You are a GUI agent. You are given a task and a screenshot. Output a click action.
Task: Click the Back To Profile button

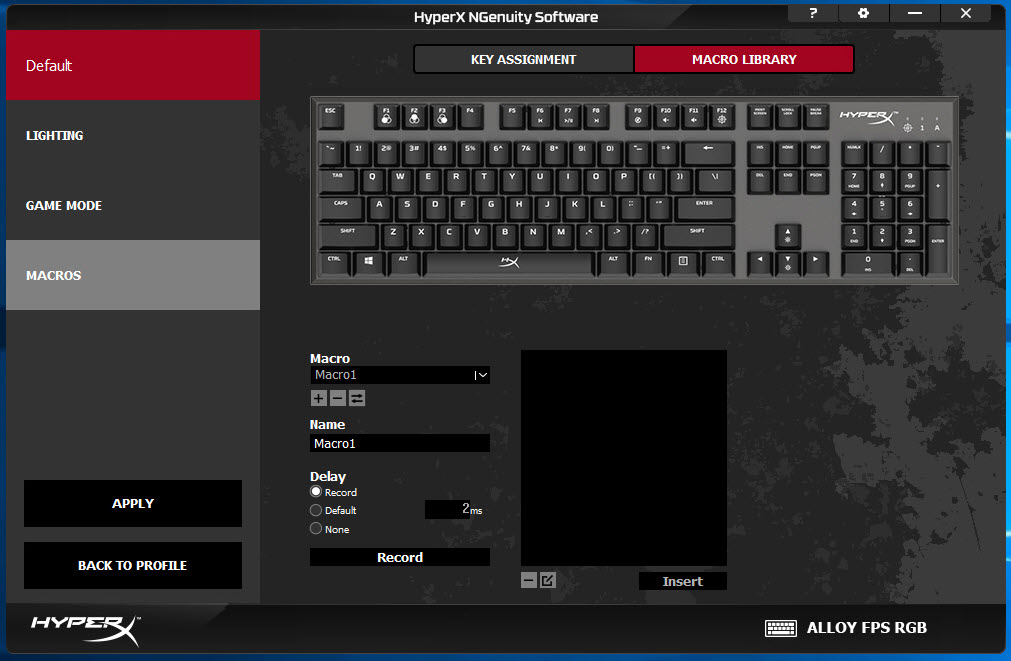(x=133, y=566)
